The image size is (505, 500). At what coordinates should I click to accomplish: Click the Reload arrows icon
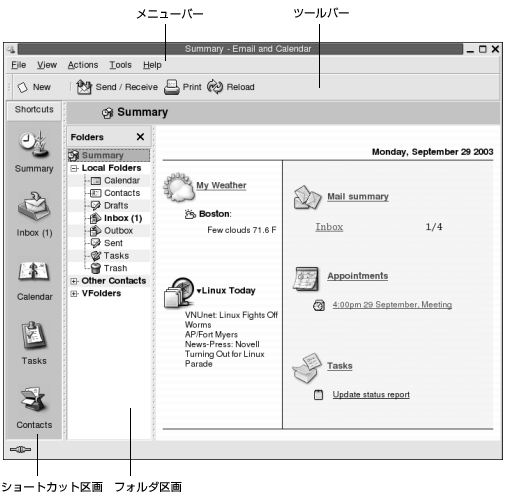(215, 87)
